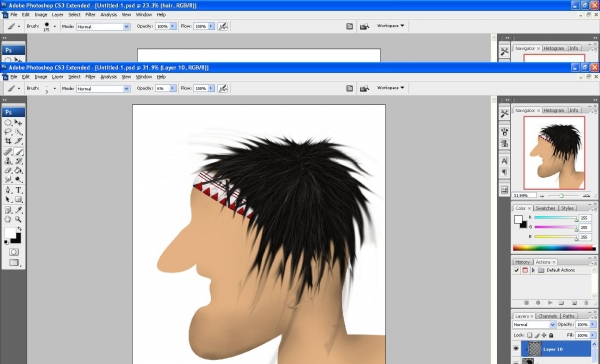This screenshot has width=600, height=364.
Task: Select the Move tool in front toolbox
Action: pyautogui.click(x=18, y=122)
